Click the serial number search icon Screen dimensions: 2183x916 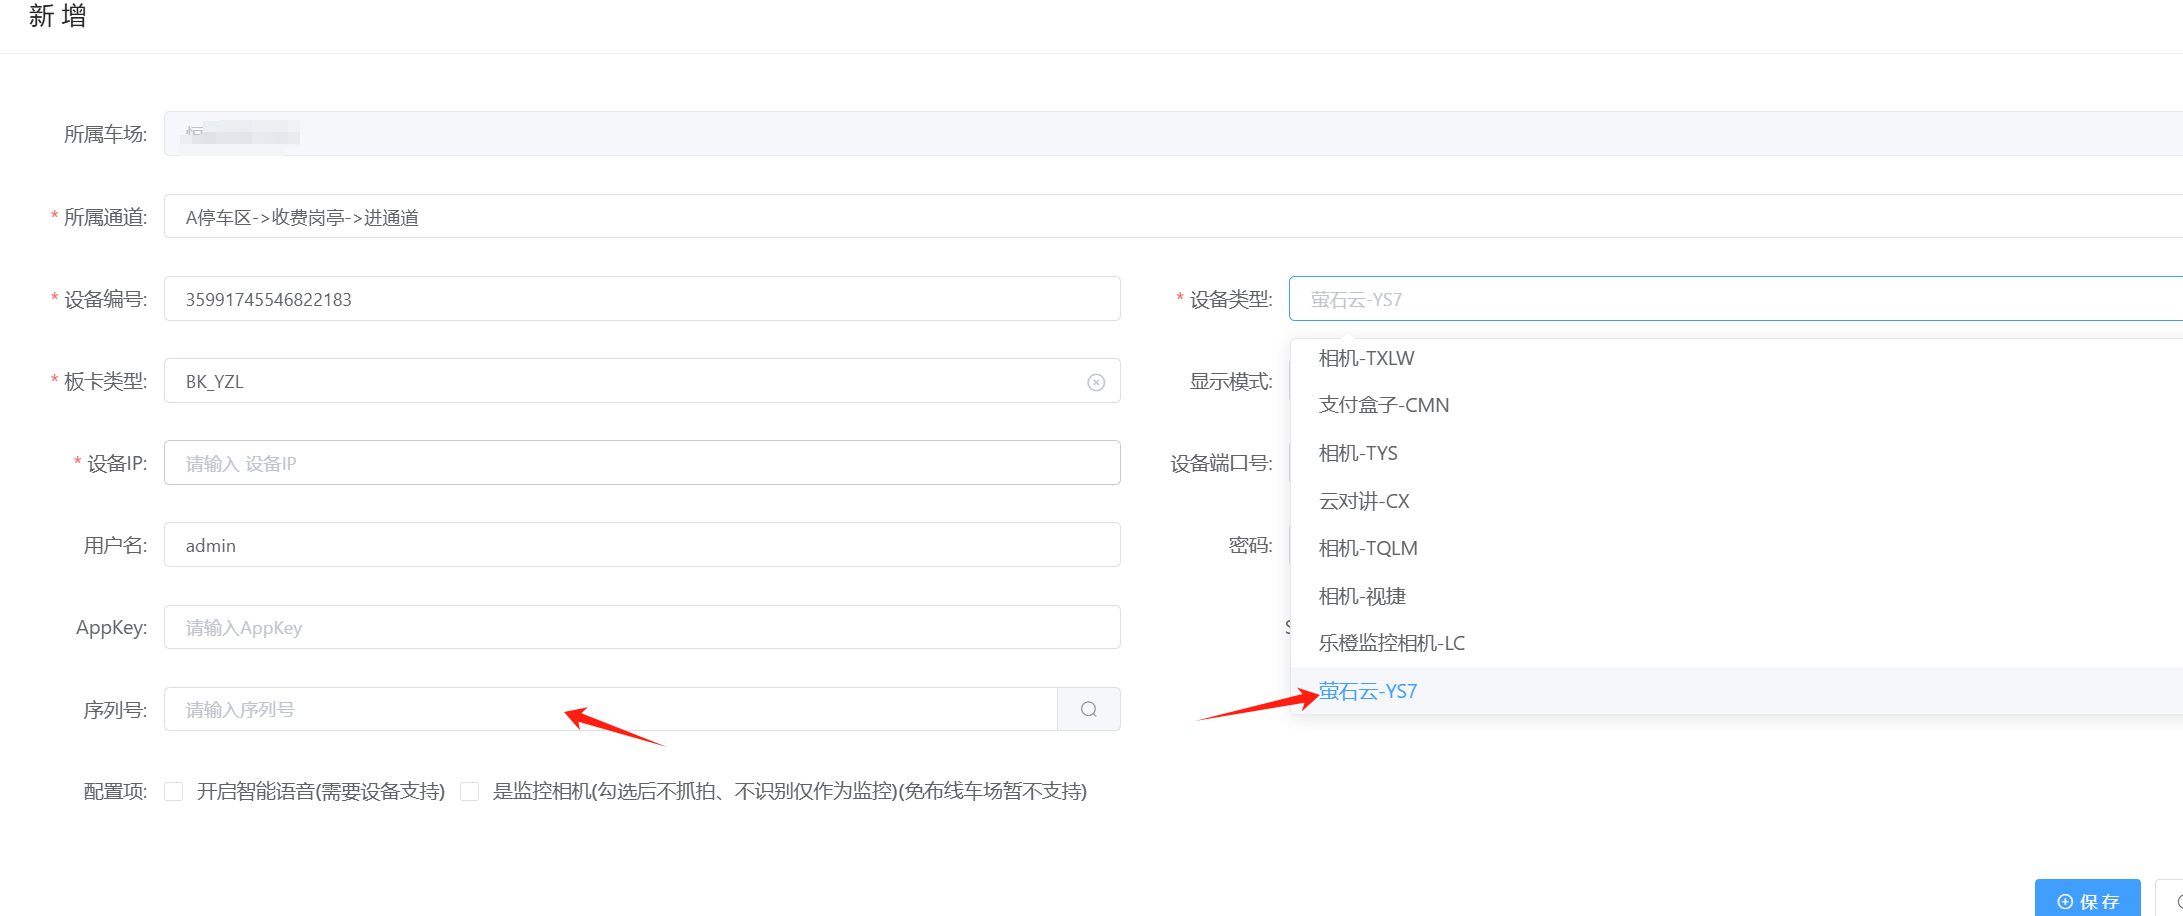pos(1089,709)
